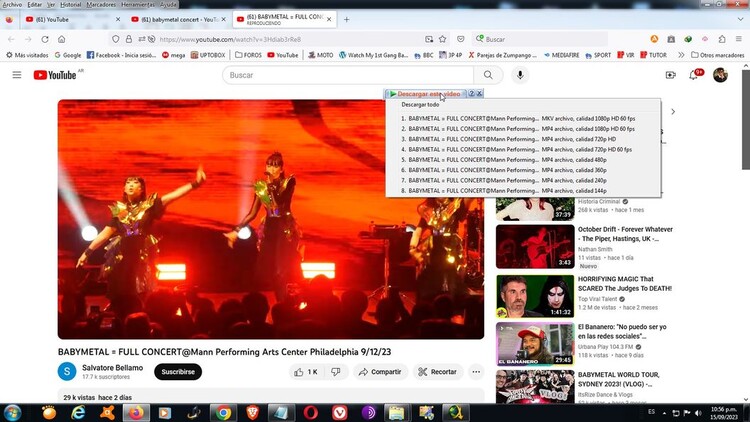Open the YouTube hamburger guide menu
The image size is (750, 422).
tap(17, 75)
